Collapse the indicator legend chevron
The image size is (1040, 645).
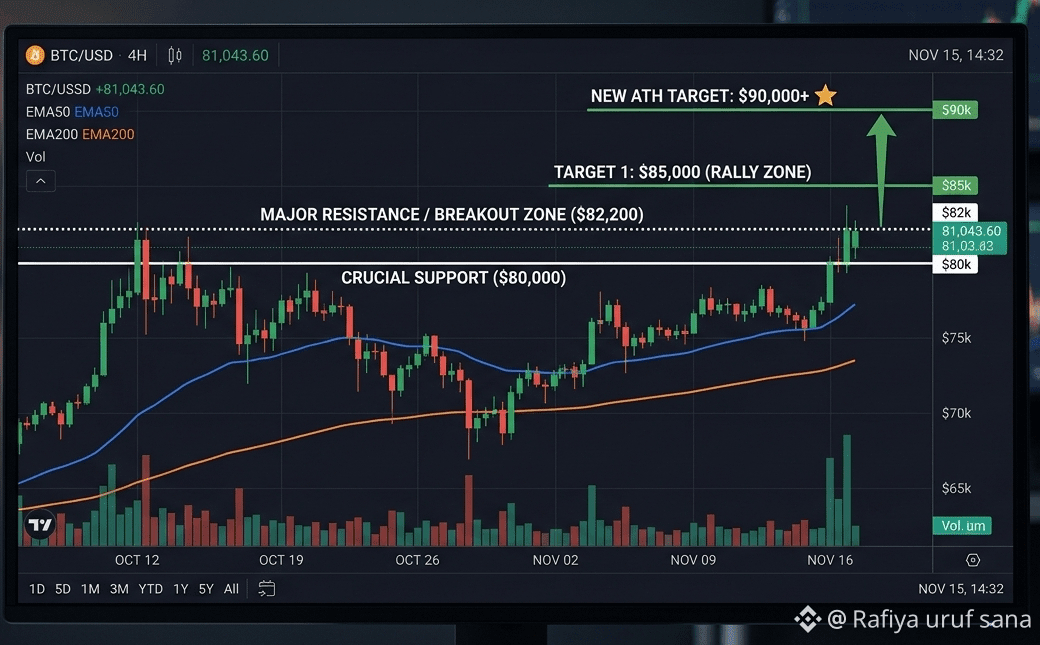pyautogui.click(x=40, y=180)
